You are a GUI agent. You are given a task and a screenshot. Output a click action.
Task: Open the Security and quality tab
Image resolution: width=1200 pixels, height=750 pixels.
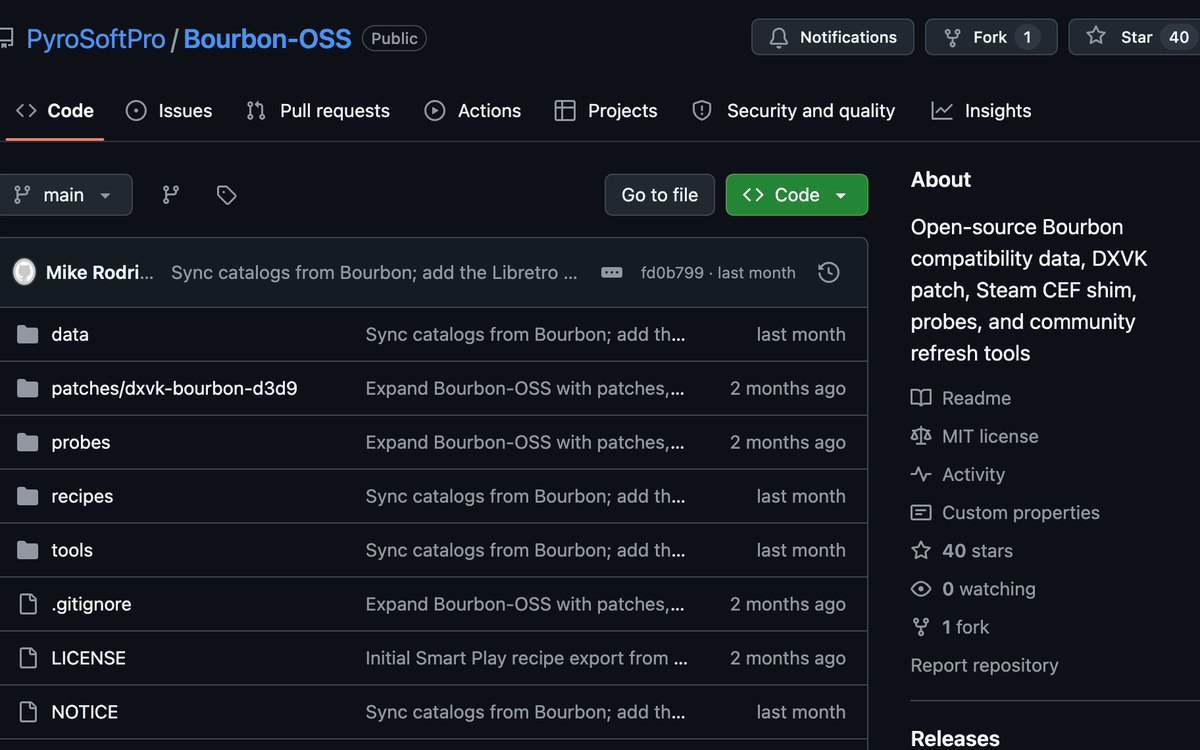794,111
